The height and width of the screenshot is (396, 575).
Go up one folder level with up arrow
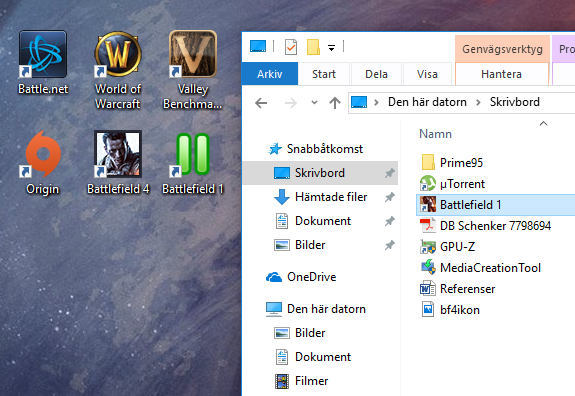(x=335, y=103)
